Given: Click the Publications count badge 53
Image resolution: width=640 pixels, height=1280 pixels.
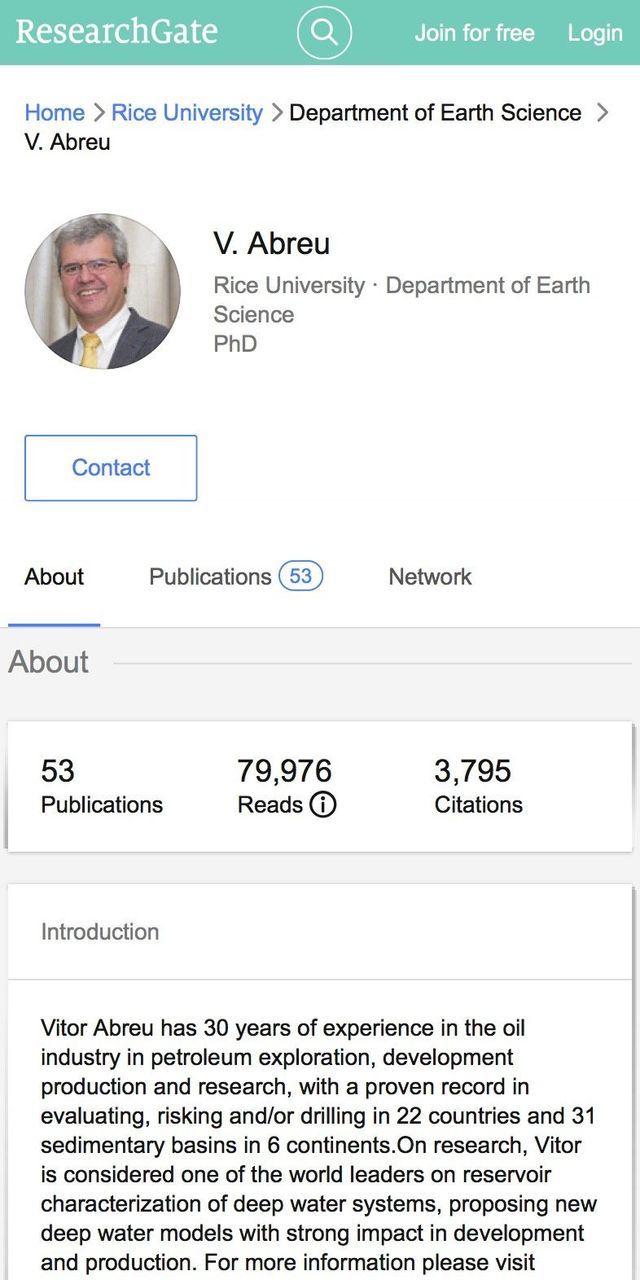Looking at the screenshot, I should point(301,576).
